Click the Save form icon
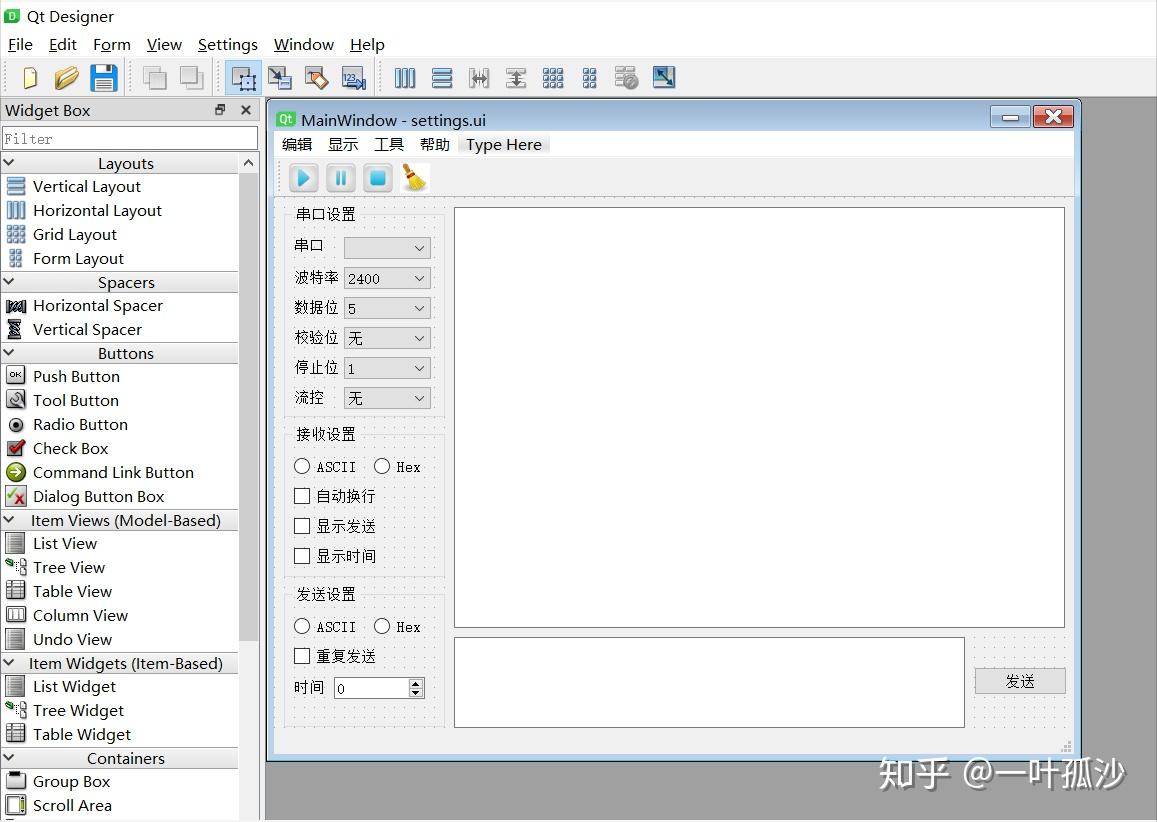Screen dimensions: 1157x822 tap(104, 77)
